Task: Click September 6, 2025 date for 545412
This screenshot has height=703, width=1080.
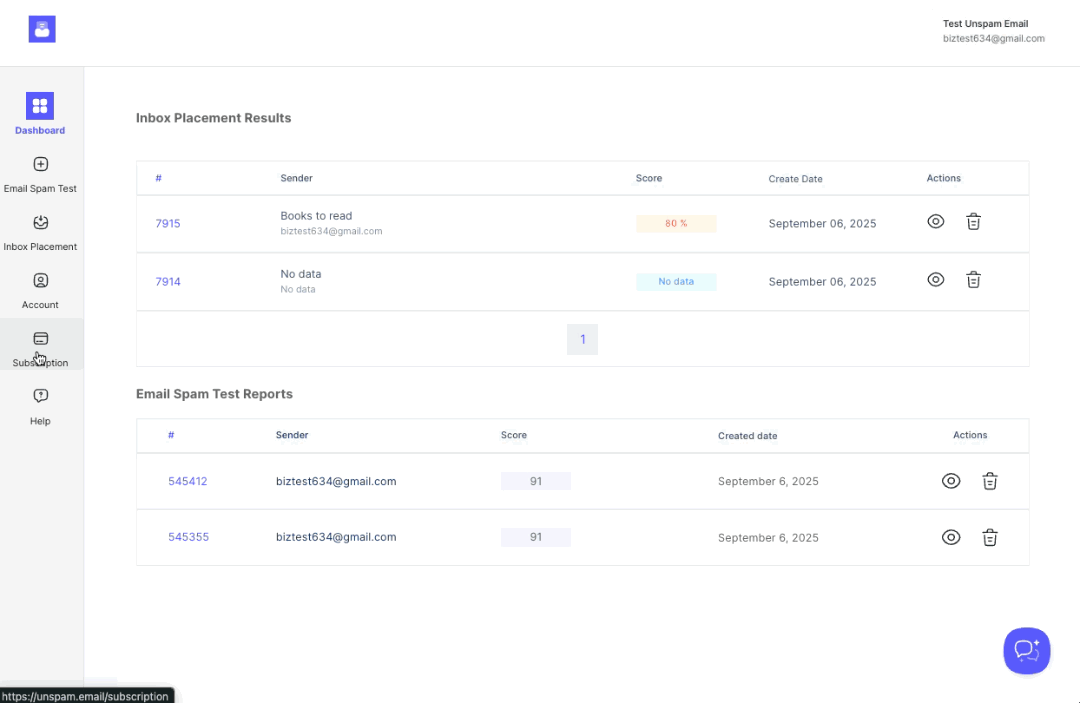Action: [x=768, y=481]
